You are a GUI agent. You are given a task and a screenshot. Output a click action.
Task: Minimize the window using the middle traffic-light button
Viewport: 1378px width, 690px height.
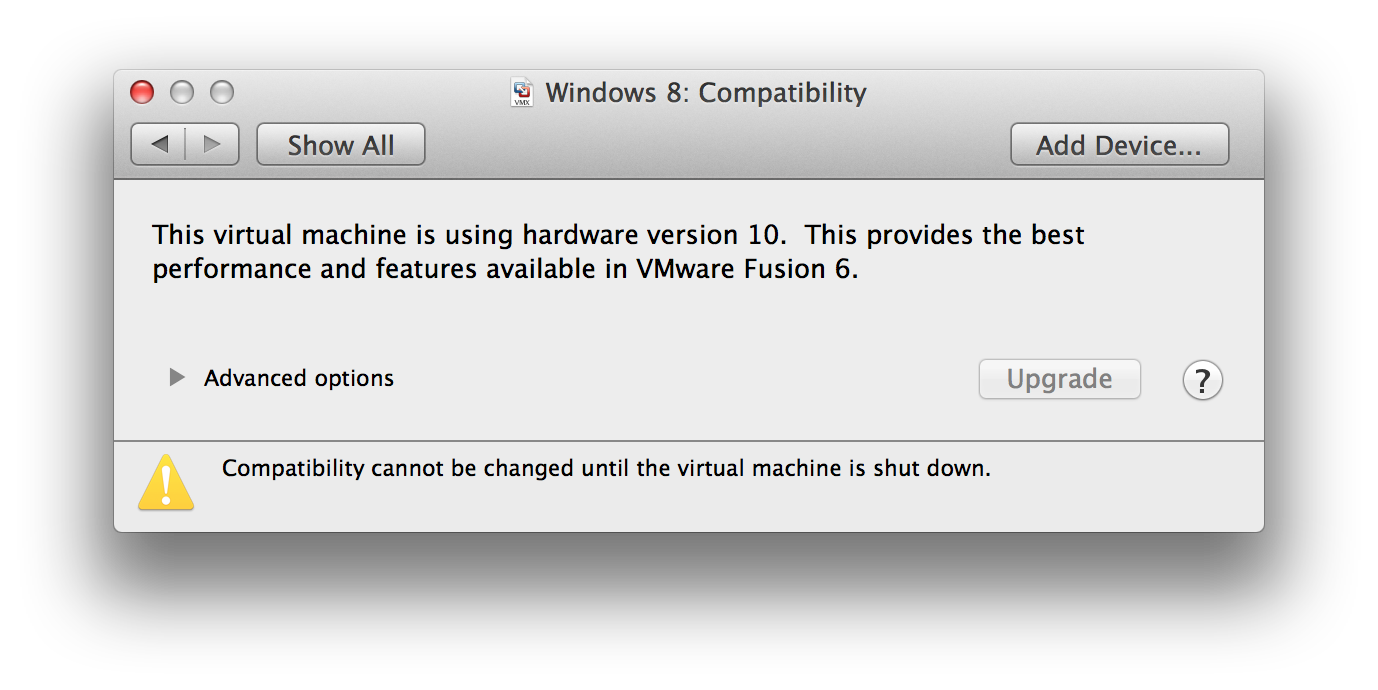(182, 93)
